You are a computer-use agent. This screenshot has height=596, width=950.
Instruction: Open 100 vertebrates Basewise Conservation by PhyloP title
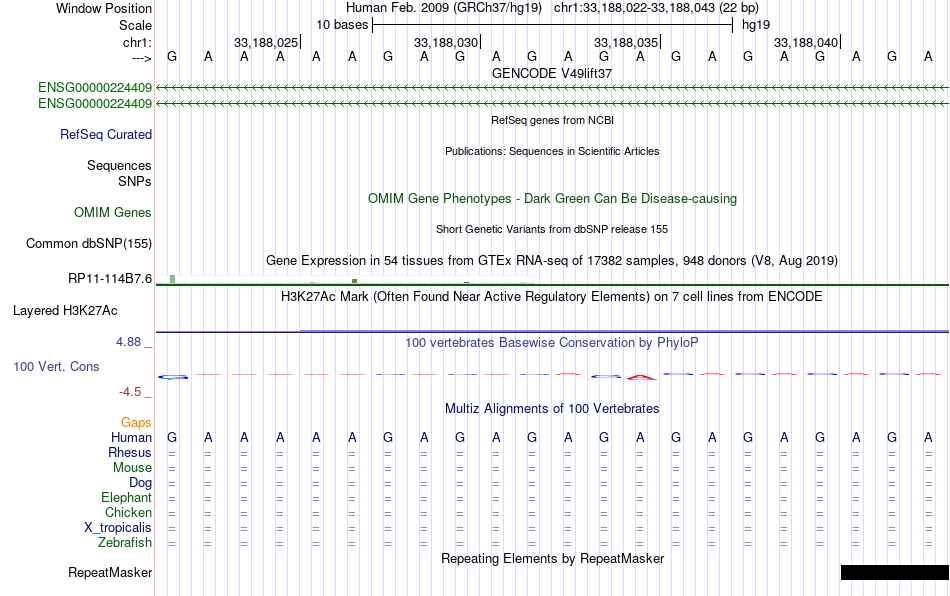[x=552, y=343]
